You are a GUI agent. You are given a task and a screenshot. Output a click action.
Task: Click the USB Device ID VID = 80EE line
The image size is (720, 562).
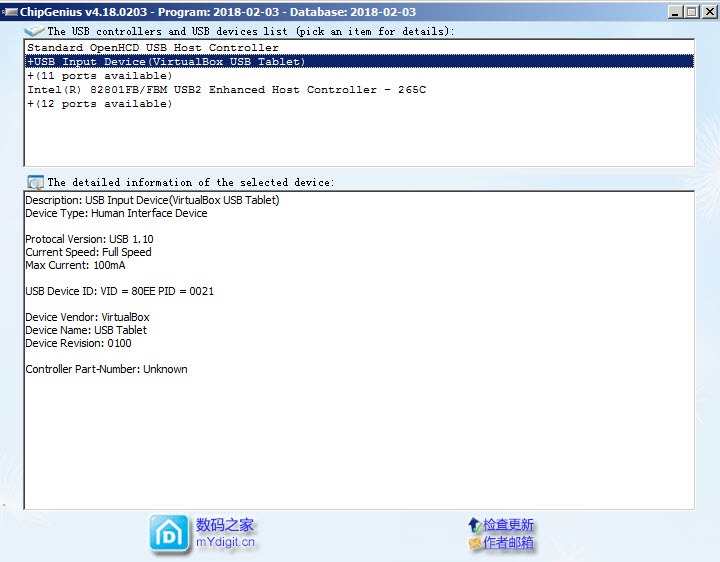pos(119,291)
